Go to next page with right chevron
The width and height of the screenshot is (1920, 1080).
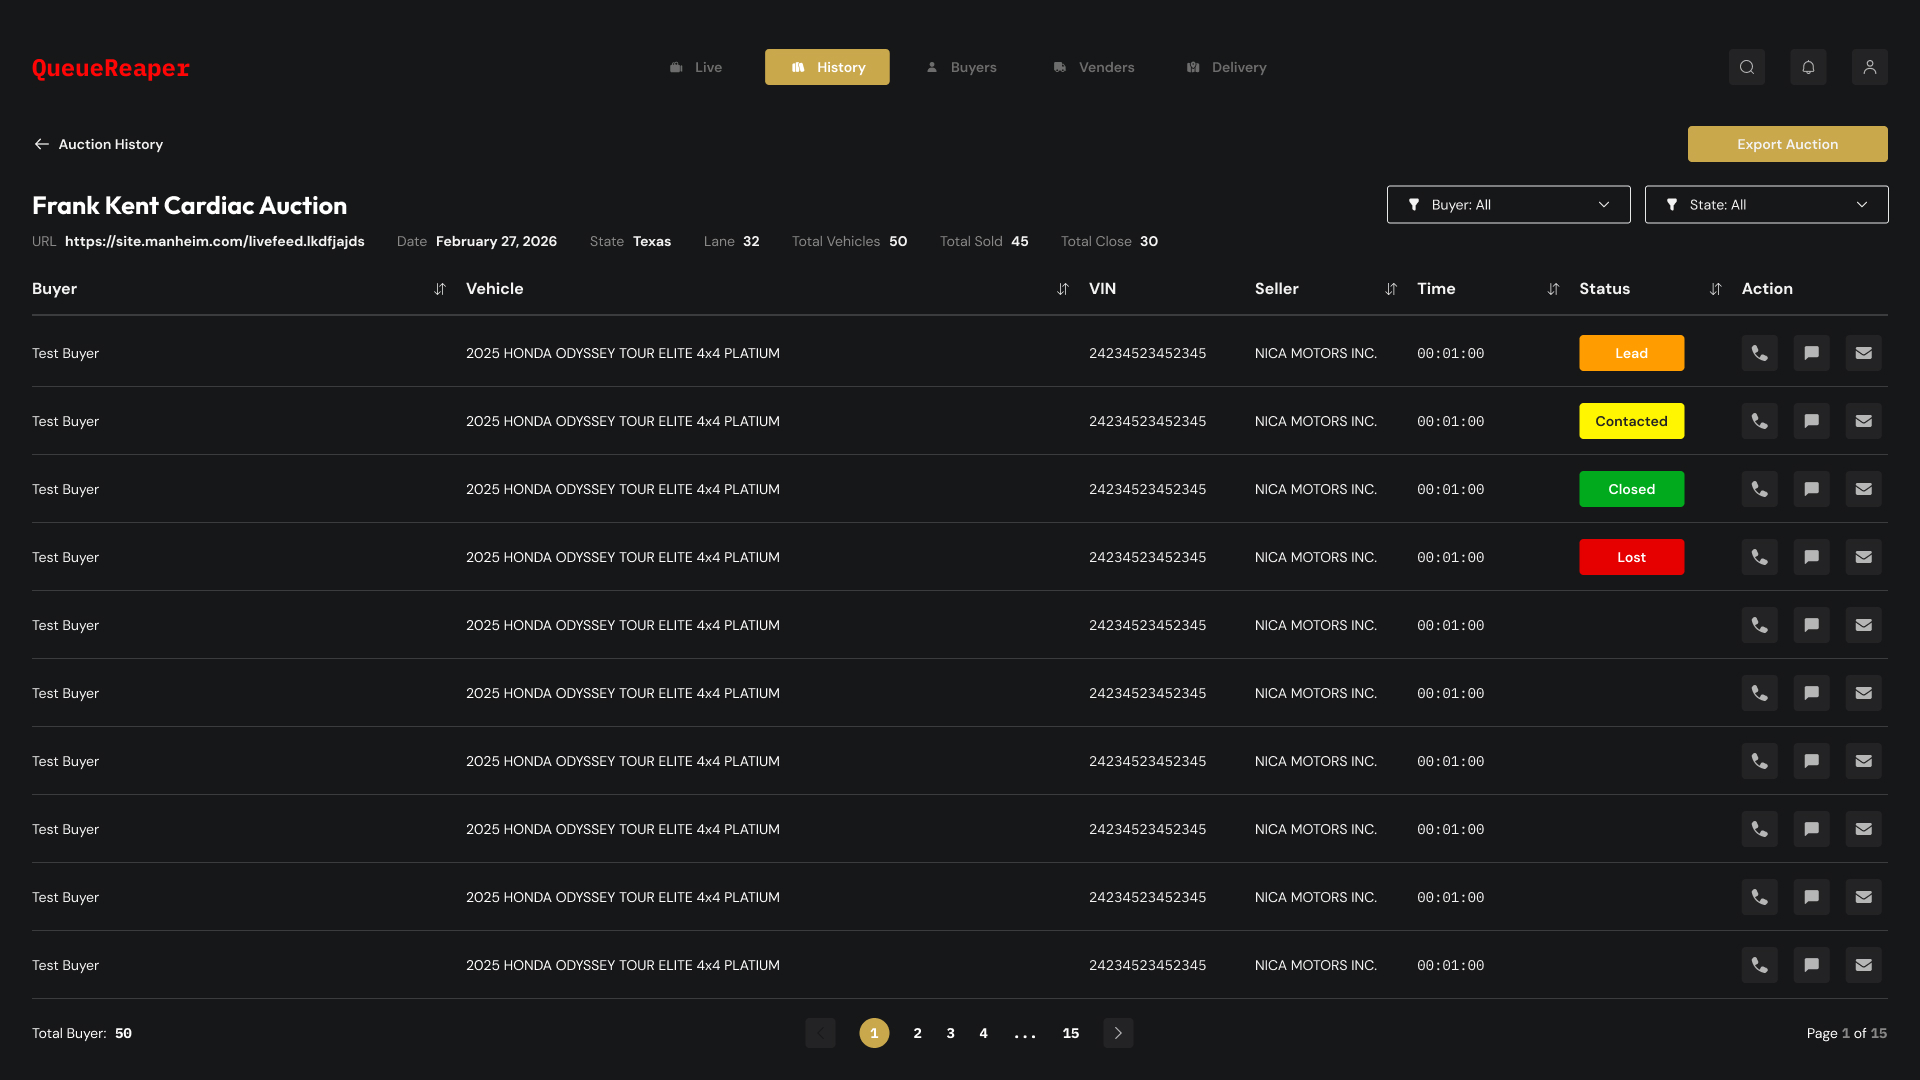click(x=1118, y=1033)
